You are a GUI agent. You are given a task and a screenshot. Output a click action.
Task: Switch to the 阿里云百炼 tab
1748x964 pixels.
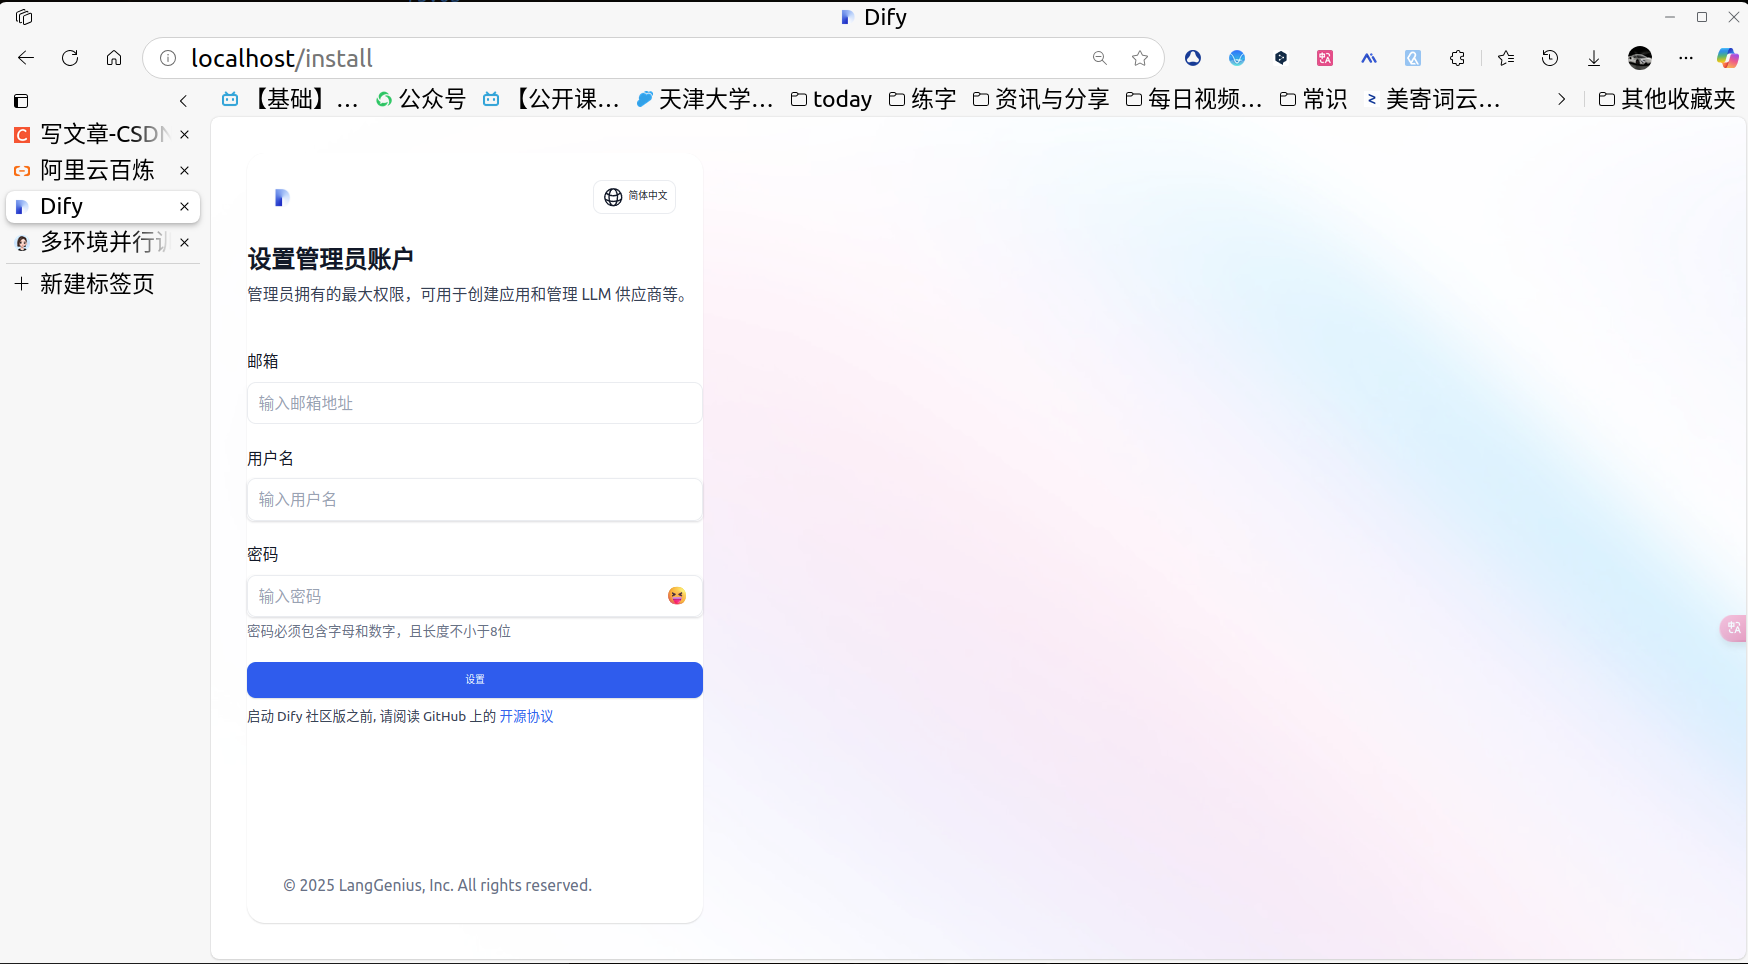(x=97, y=170)
